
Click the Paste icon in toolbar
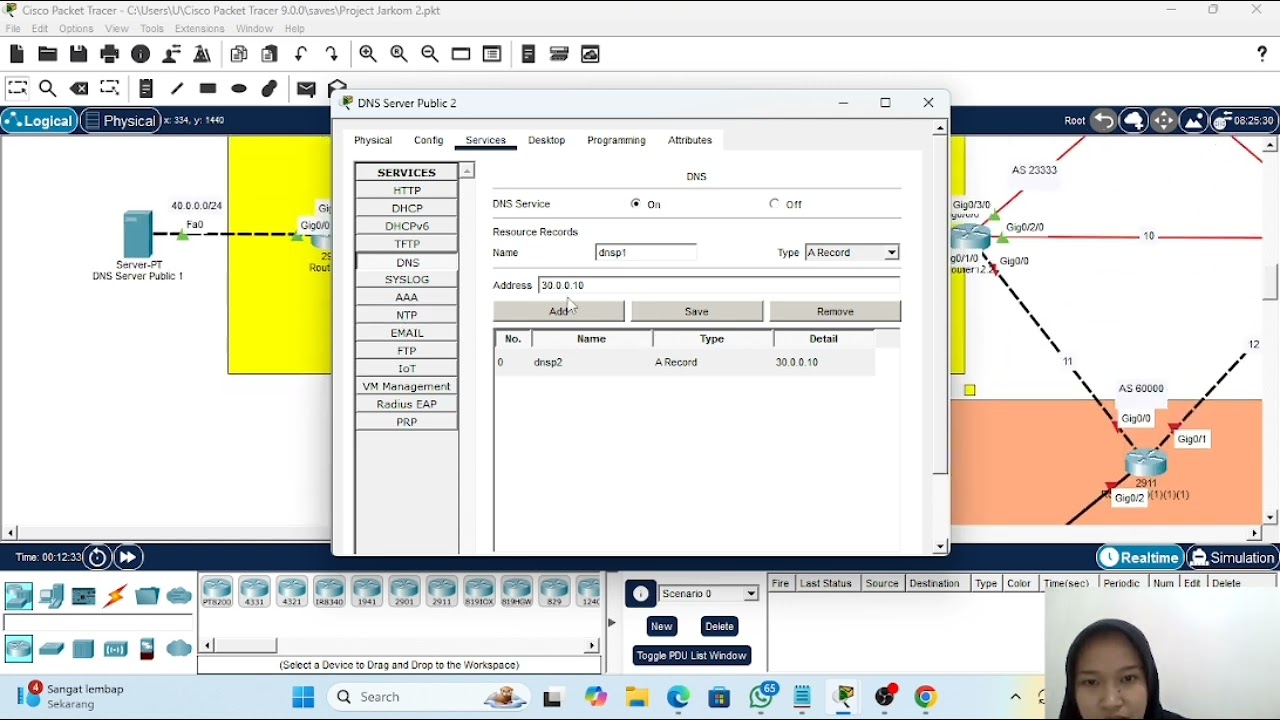pos(270,54)
